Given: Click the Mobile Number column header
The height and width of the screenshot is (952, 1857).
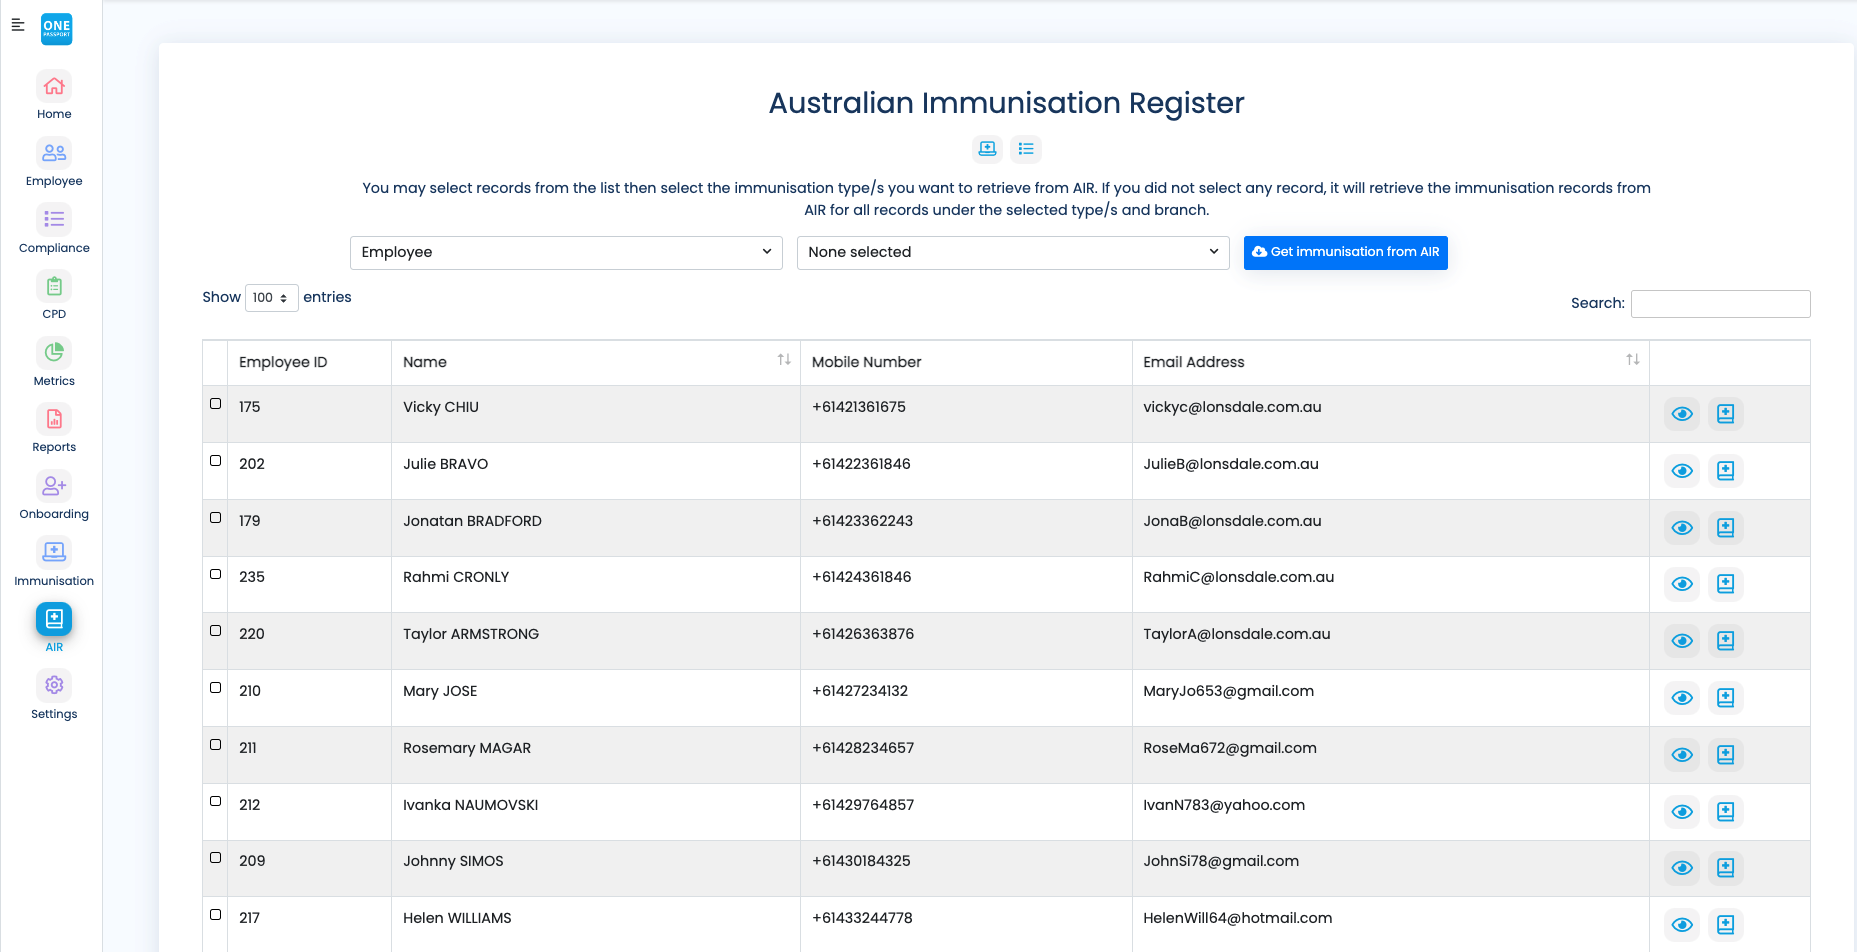Looking at the screenshot, I should (x=966, y=362).
